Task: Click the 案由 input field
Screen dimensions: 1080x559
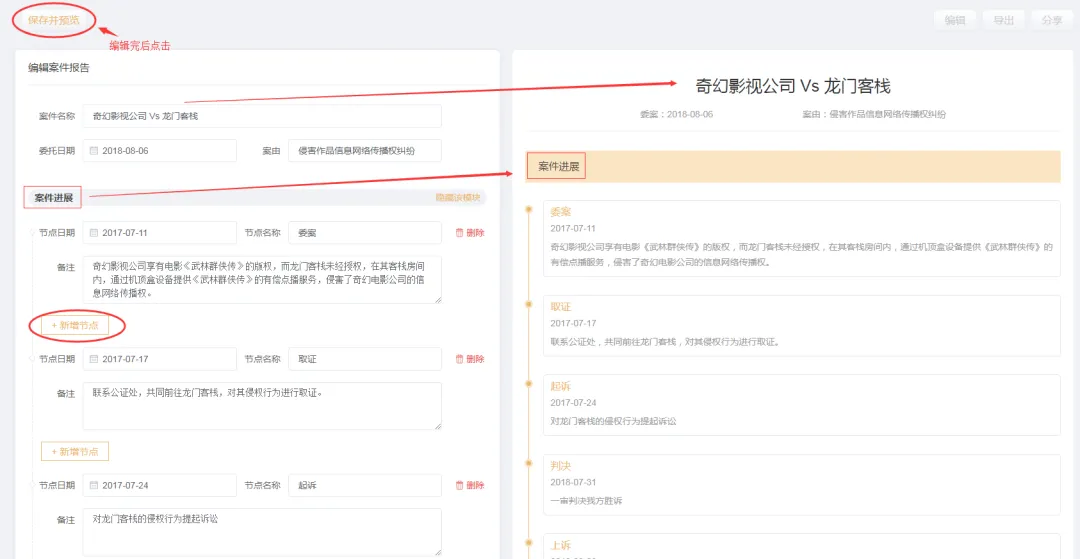Action: (x=364, y=151)
